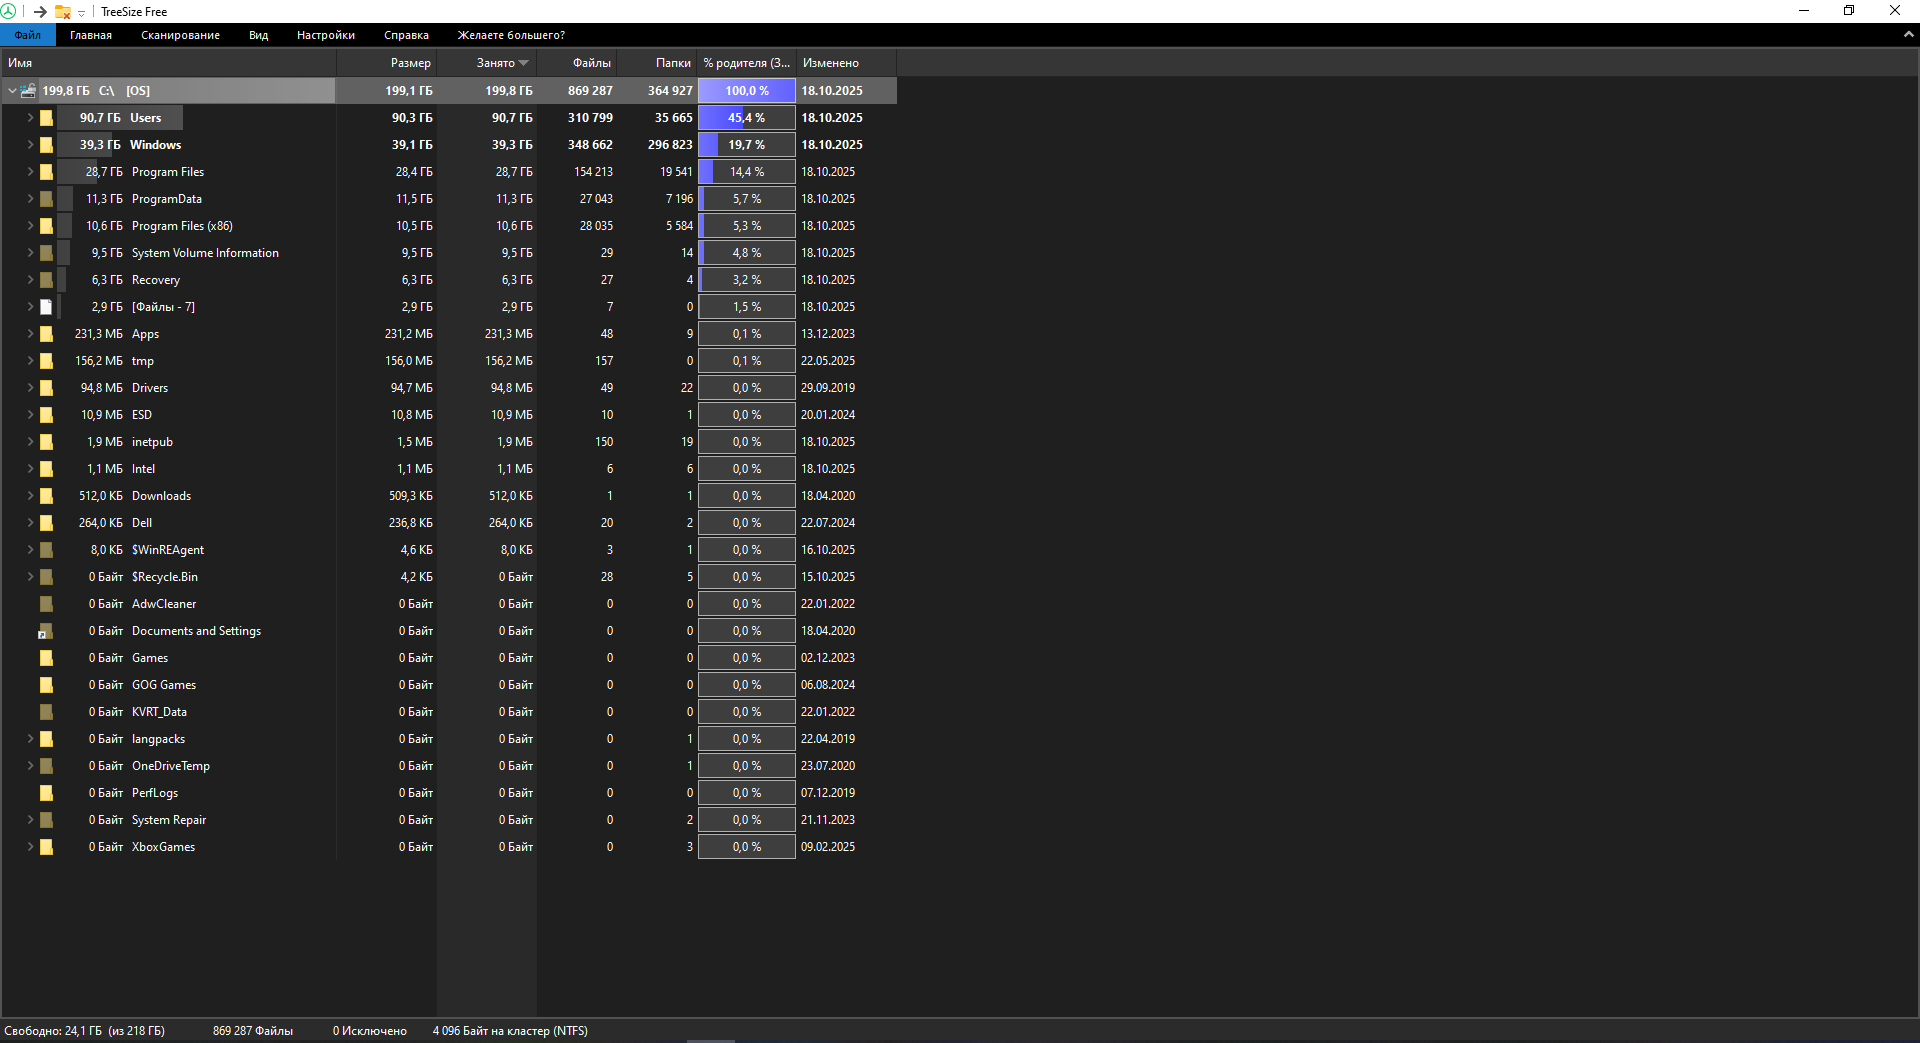Open the quick access toolbar dropdown
This screenshot has width=1920, height=1043.
pyautogui.click(x=82, y=12)
